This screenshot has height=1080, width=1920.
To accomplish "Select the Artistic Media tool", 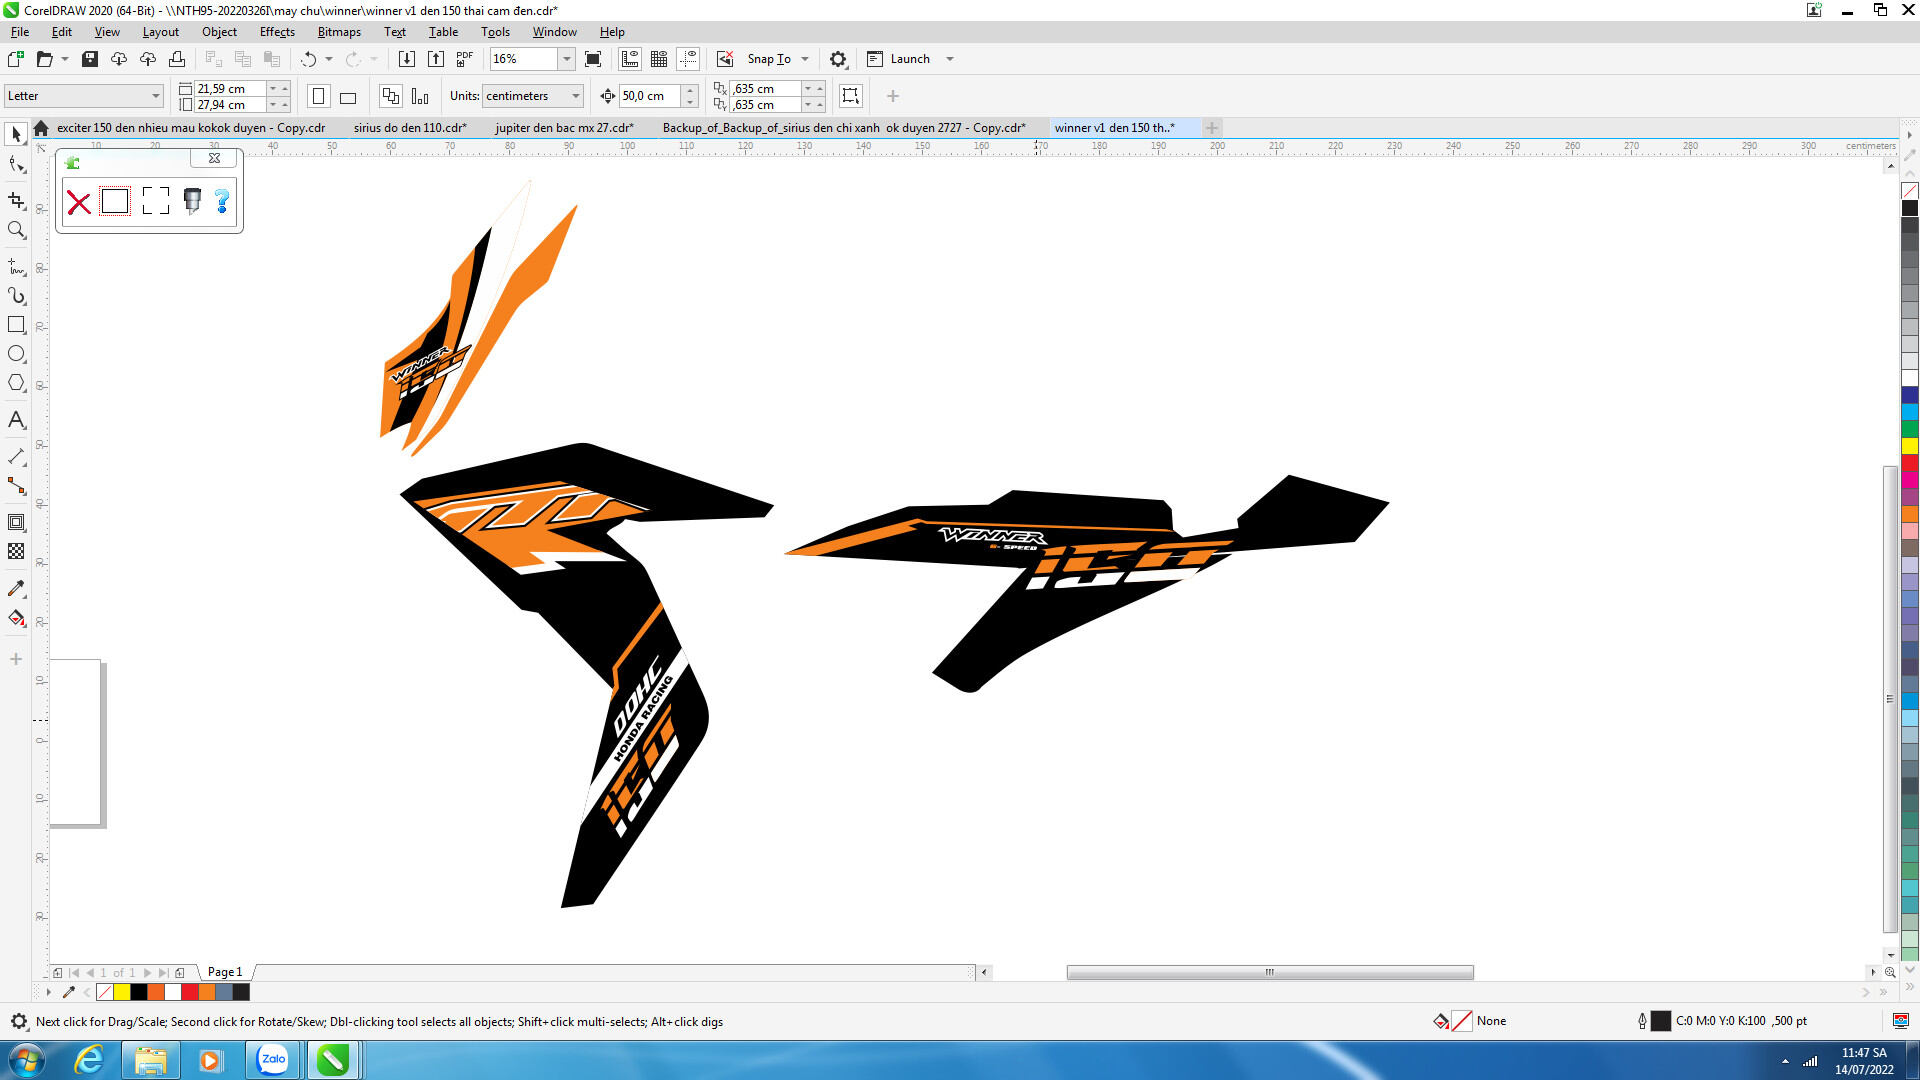I will click(x=16, y=296).
